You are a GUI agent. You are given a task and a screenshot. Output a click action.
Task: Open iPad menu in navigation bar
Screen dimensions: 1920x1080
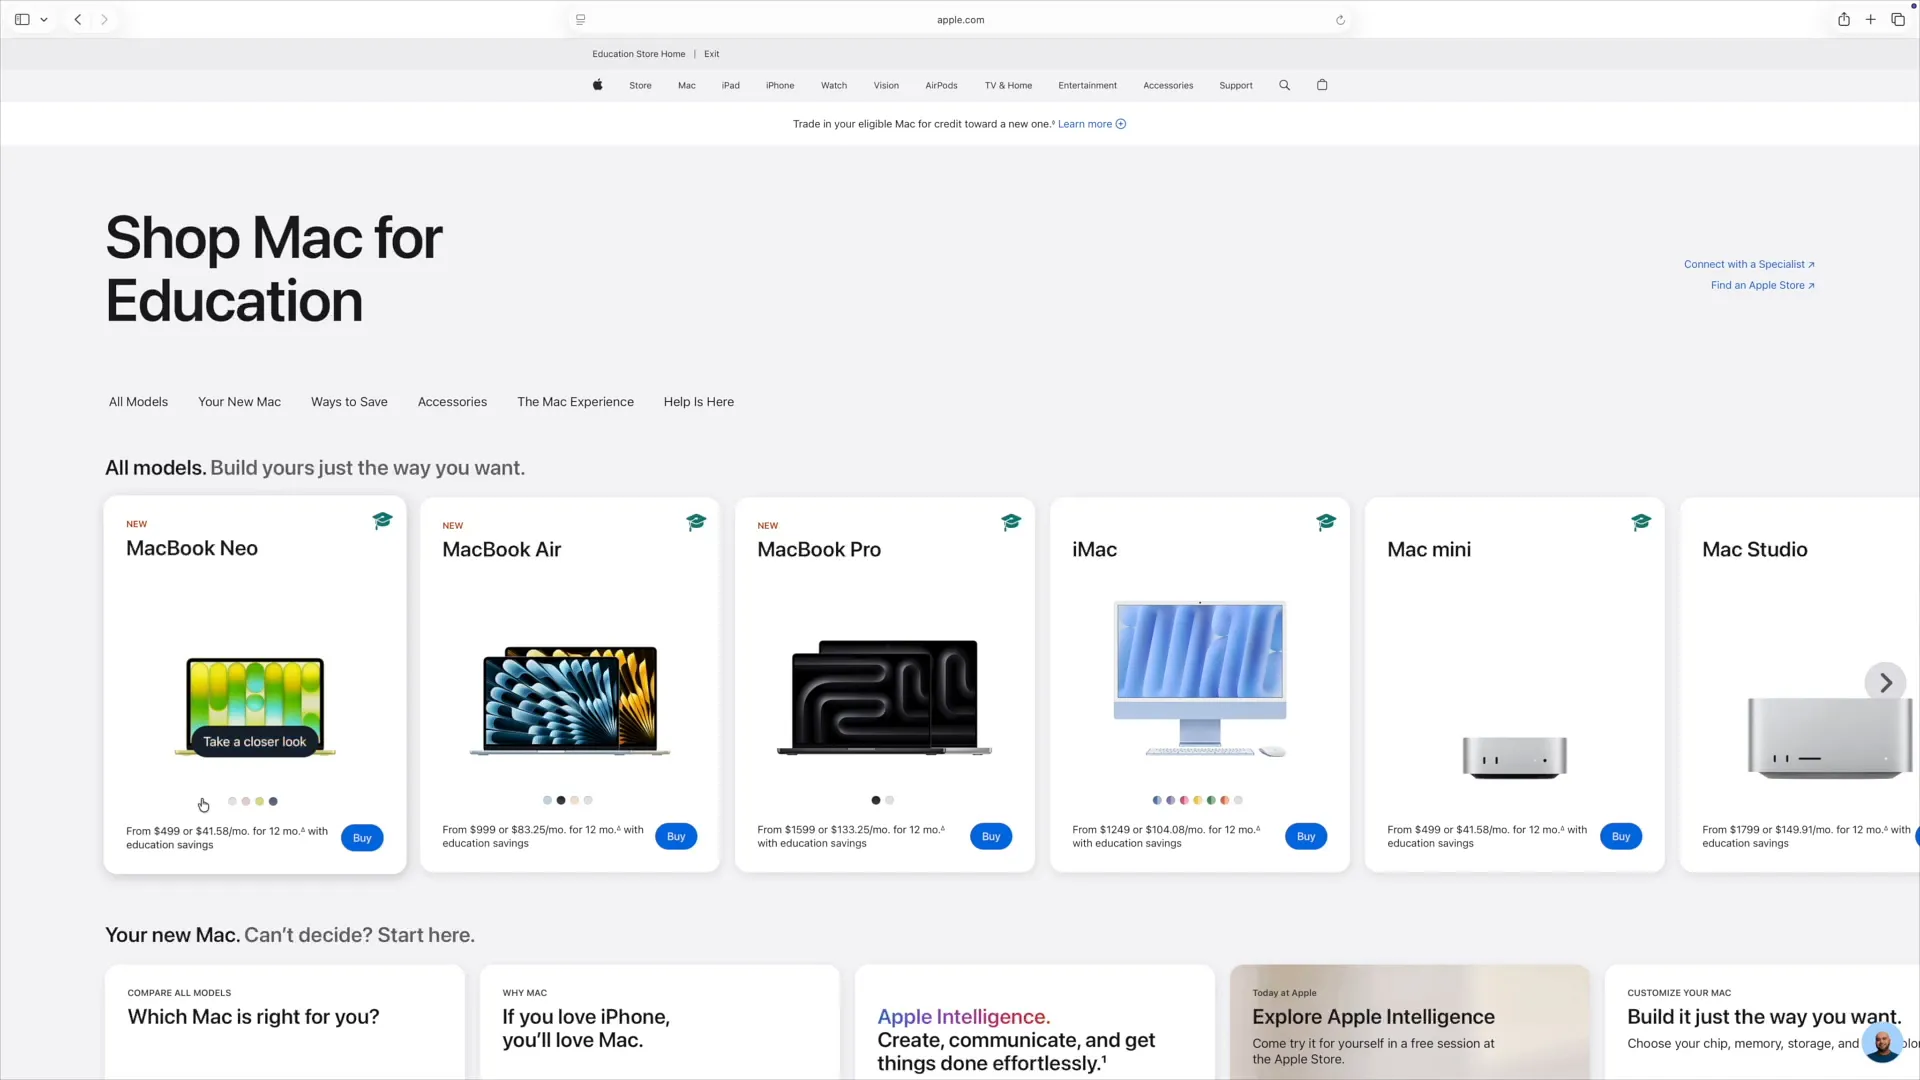click(731, 86)
